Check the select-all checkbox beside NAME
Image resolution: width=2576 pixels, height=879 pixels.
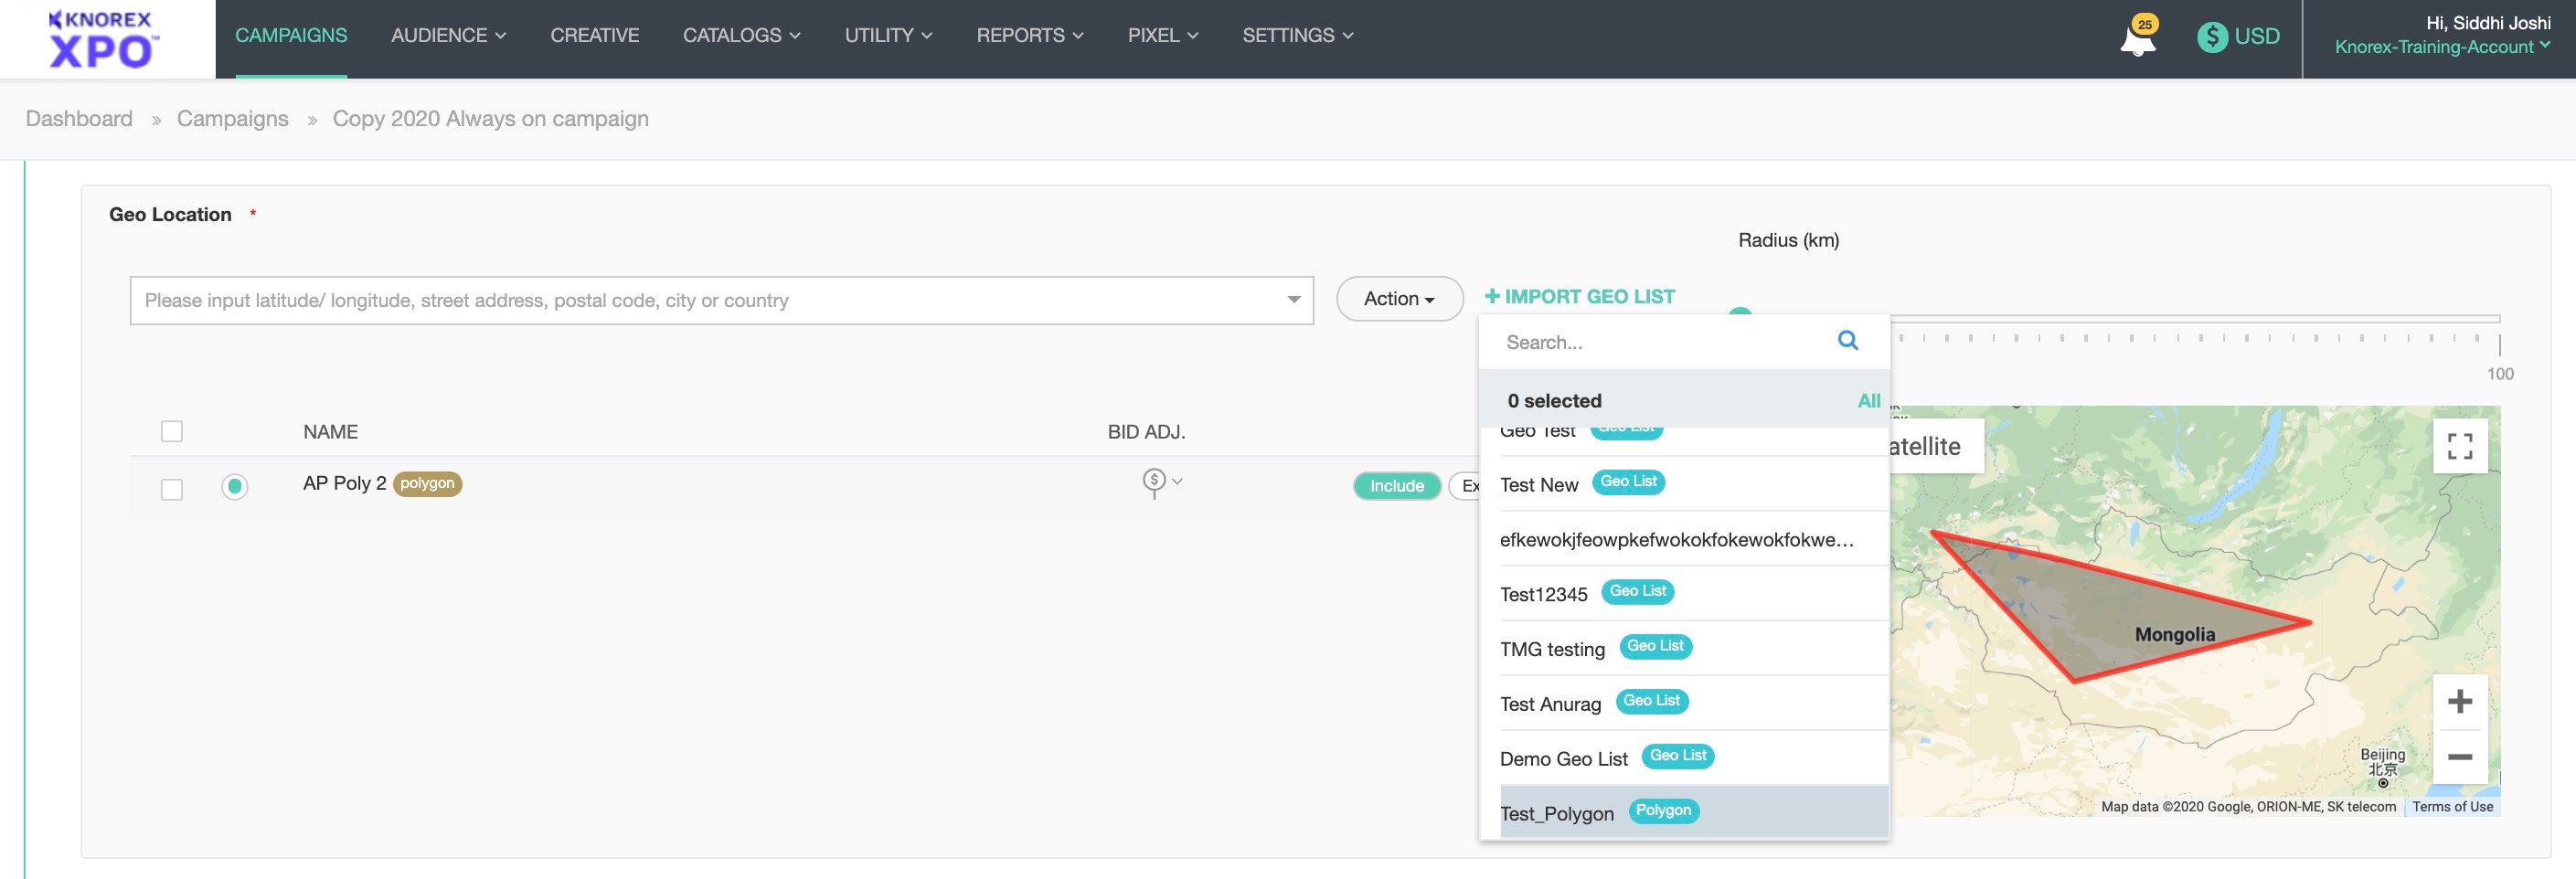tap(172, 431)
